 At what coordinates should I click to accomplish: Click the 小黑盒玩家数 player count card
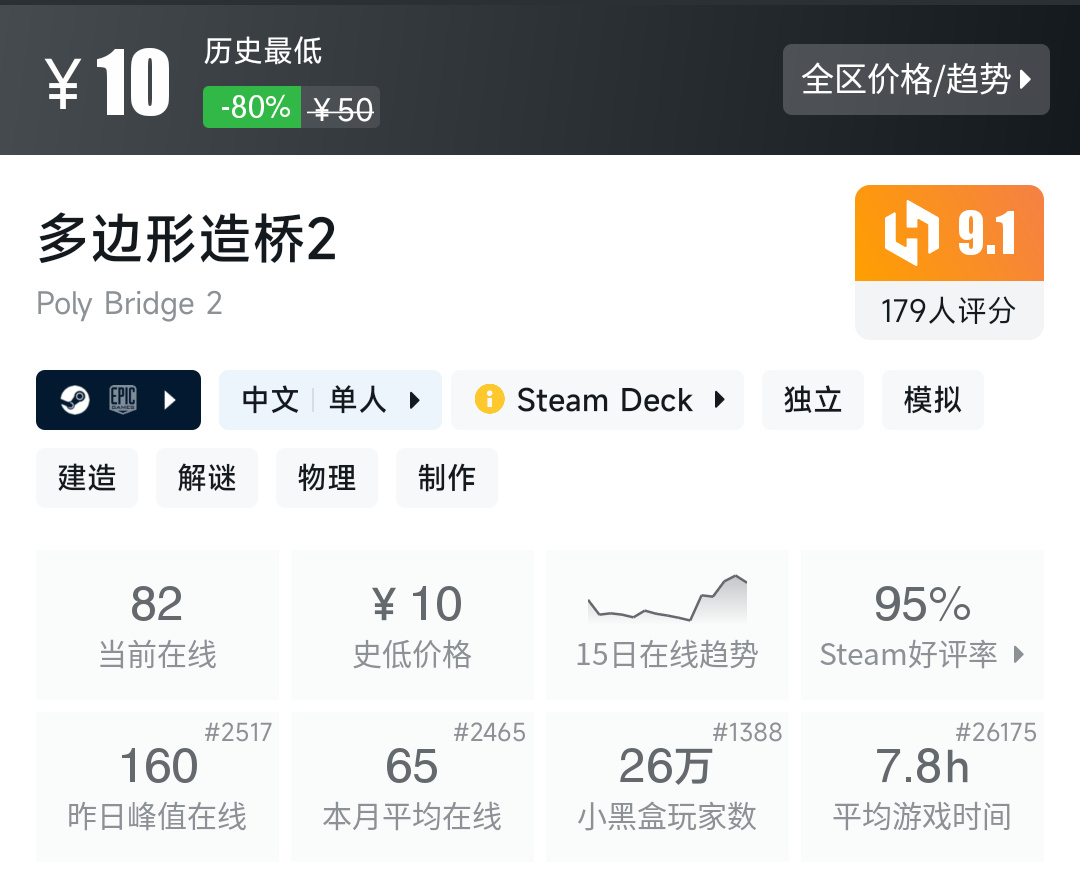[x=667, y=787]
